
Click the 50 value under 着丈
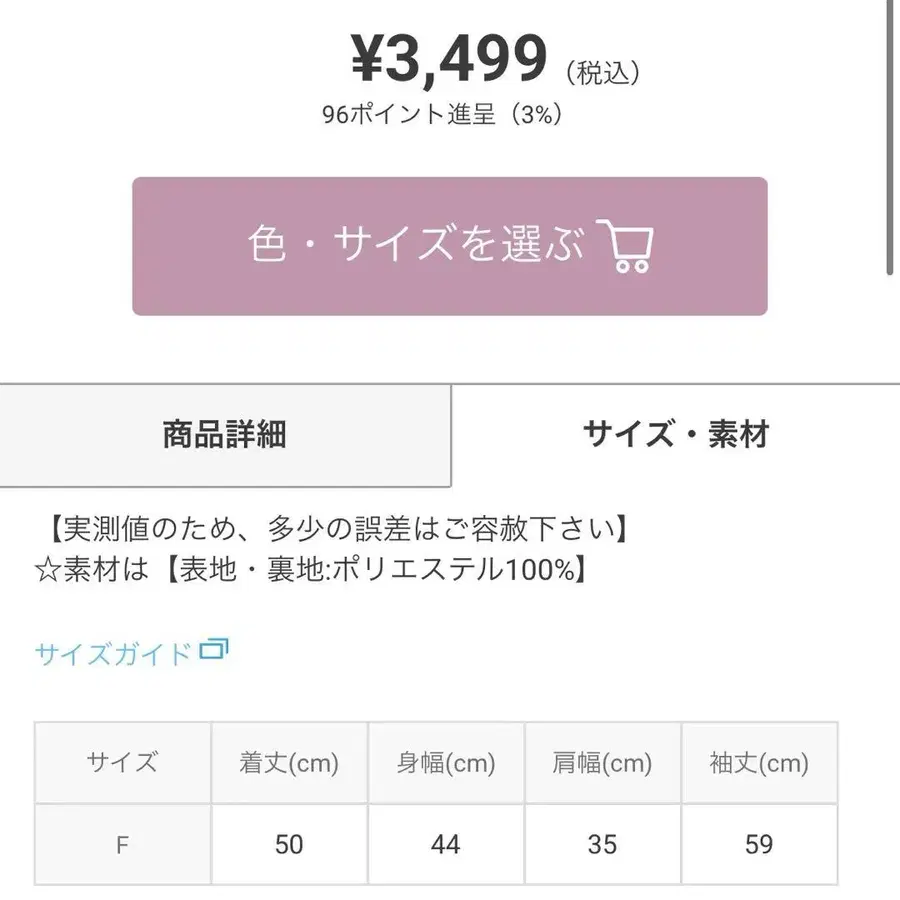[x=288, y=844]
